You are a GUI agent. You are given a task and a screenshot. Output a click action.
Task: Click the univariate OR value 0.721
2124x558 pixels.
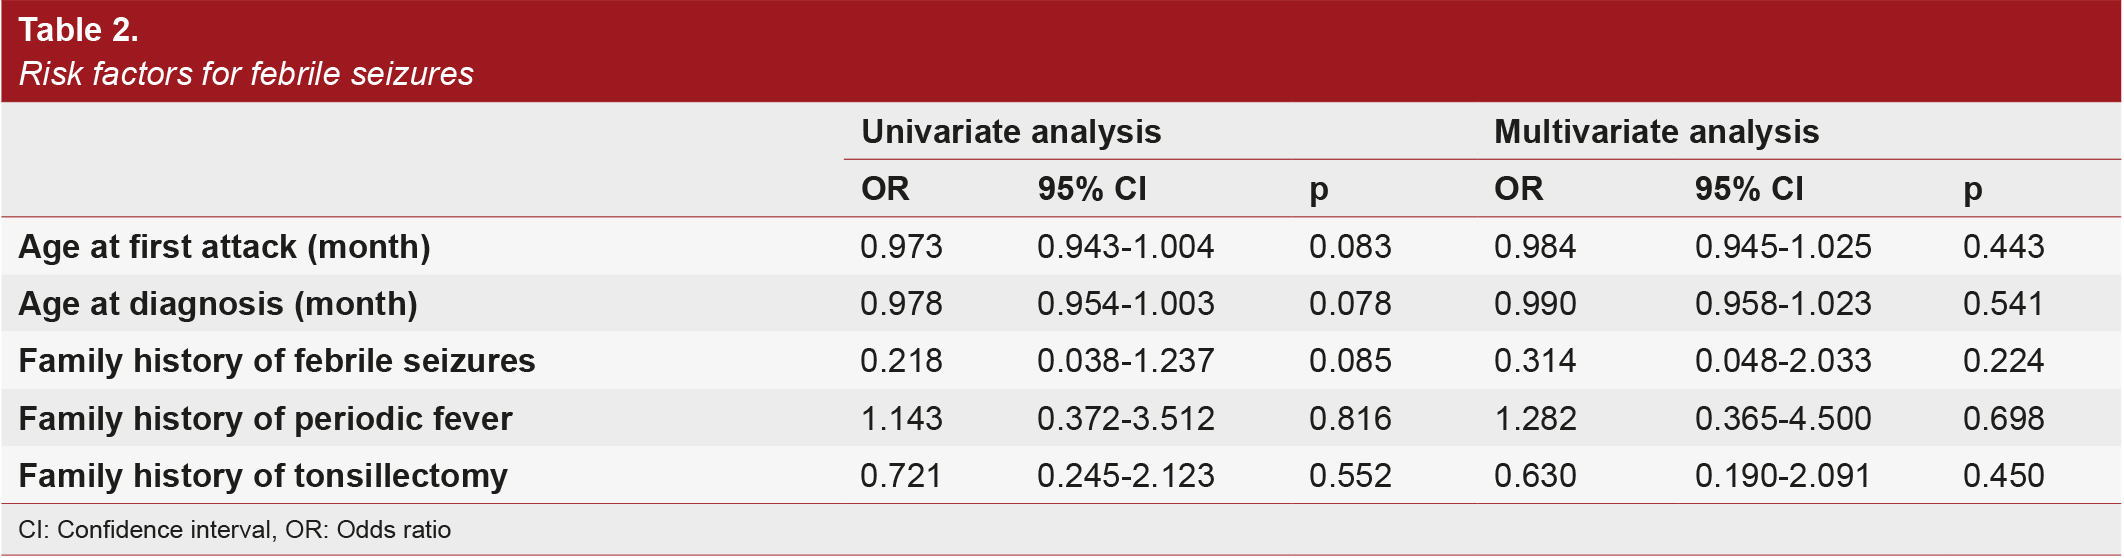(x=901, y=476)
